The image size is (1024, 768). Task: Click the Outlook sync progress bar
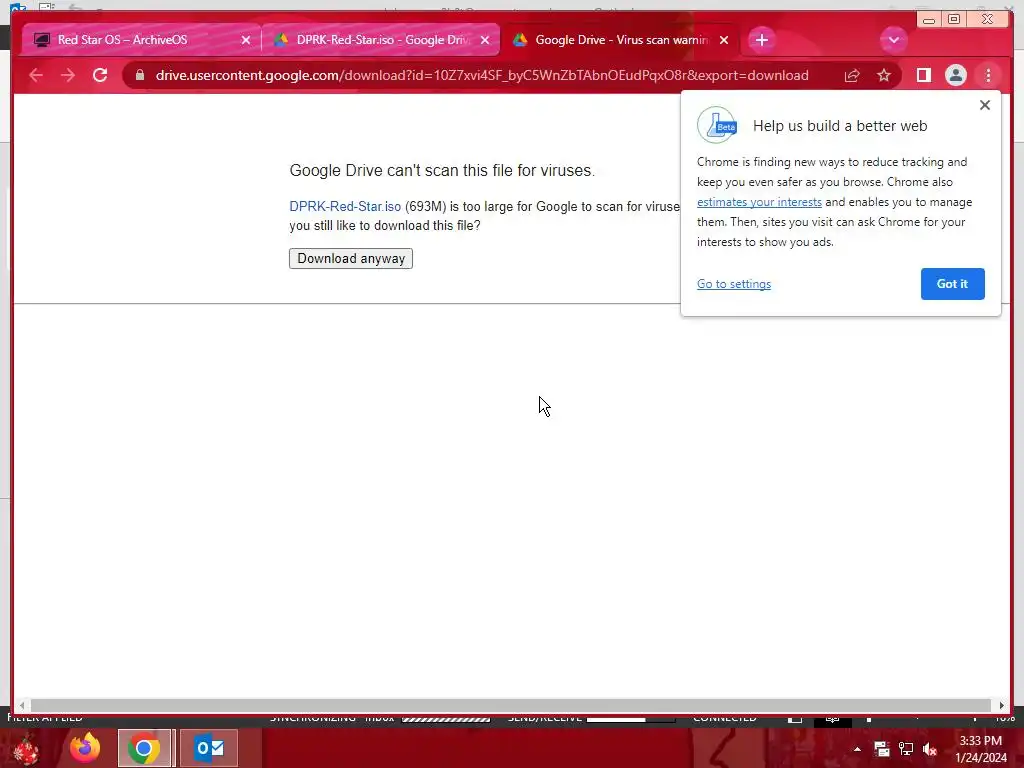tap(445, 719)
